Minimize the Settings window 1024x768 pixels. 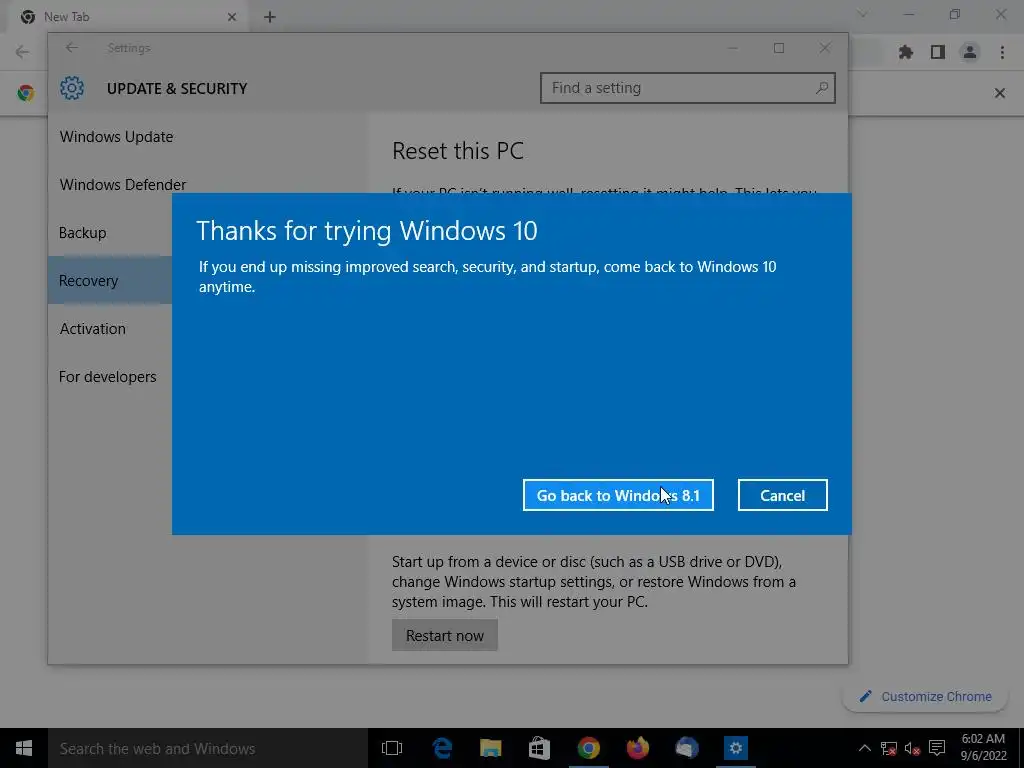[733, 48]
